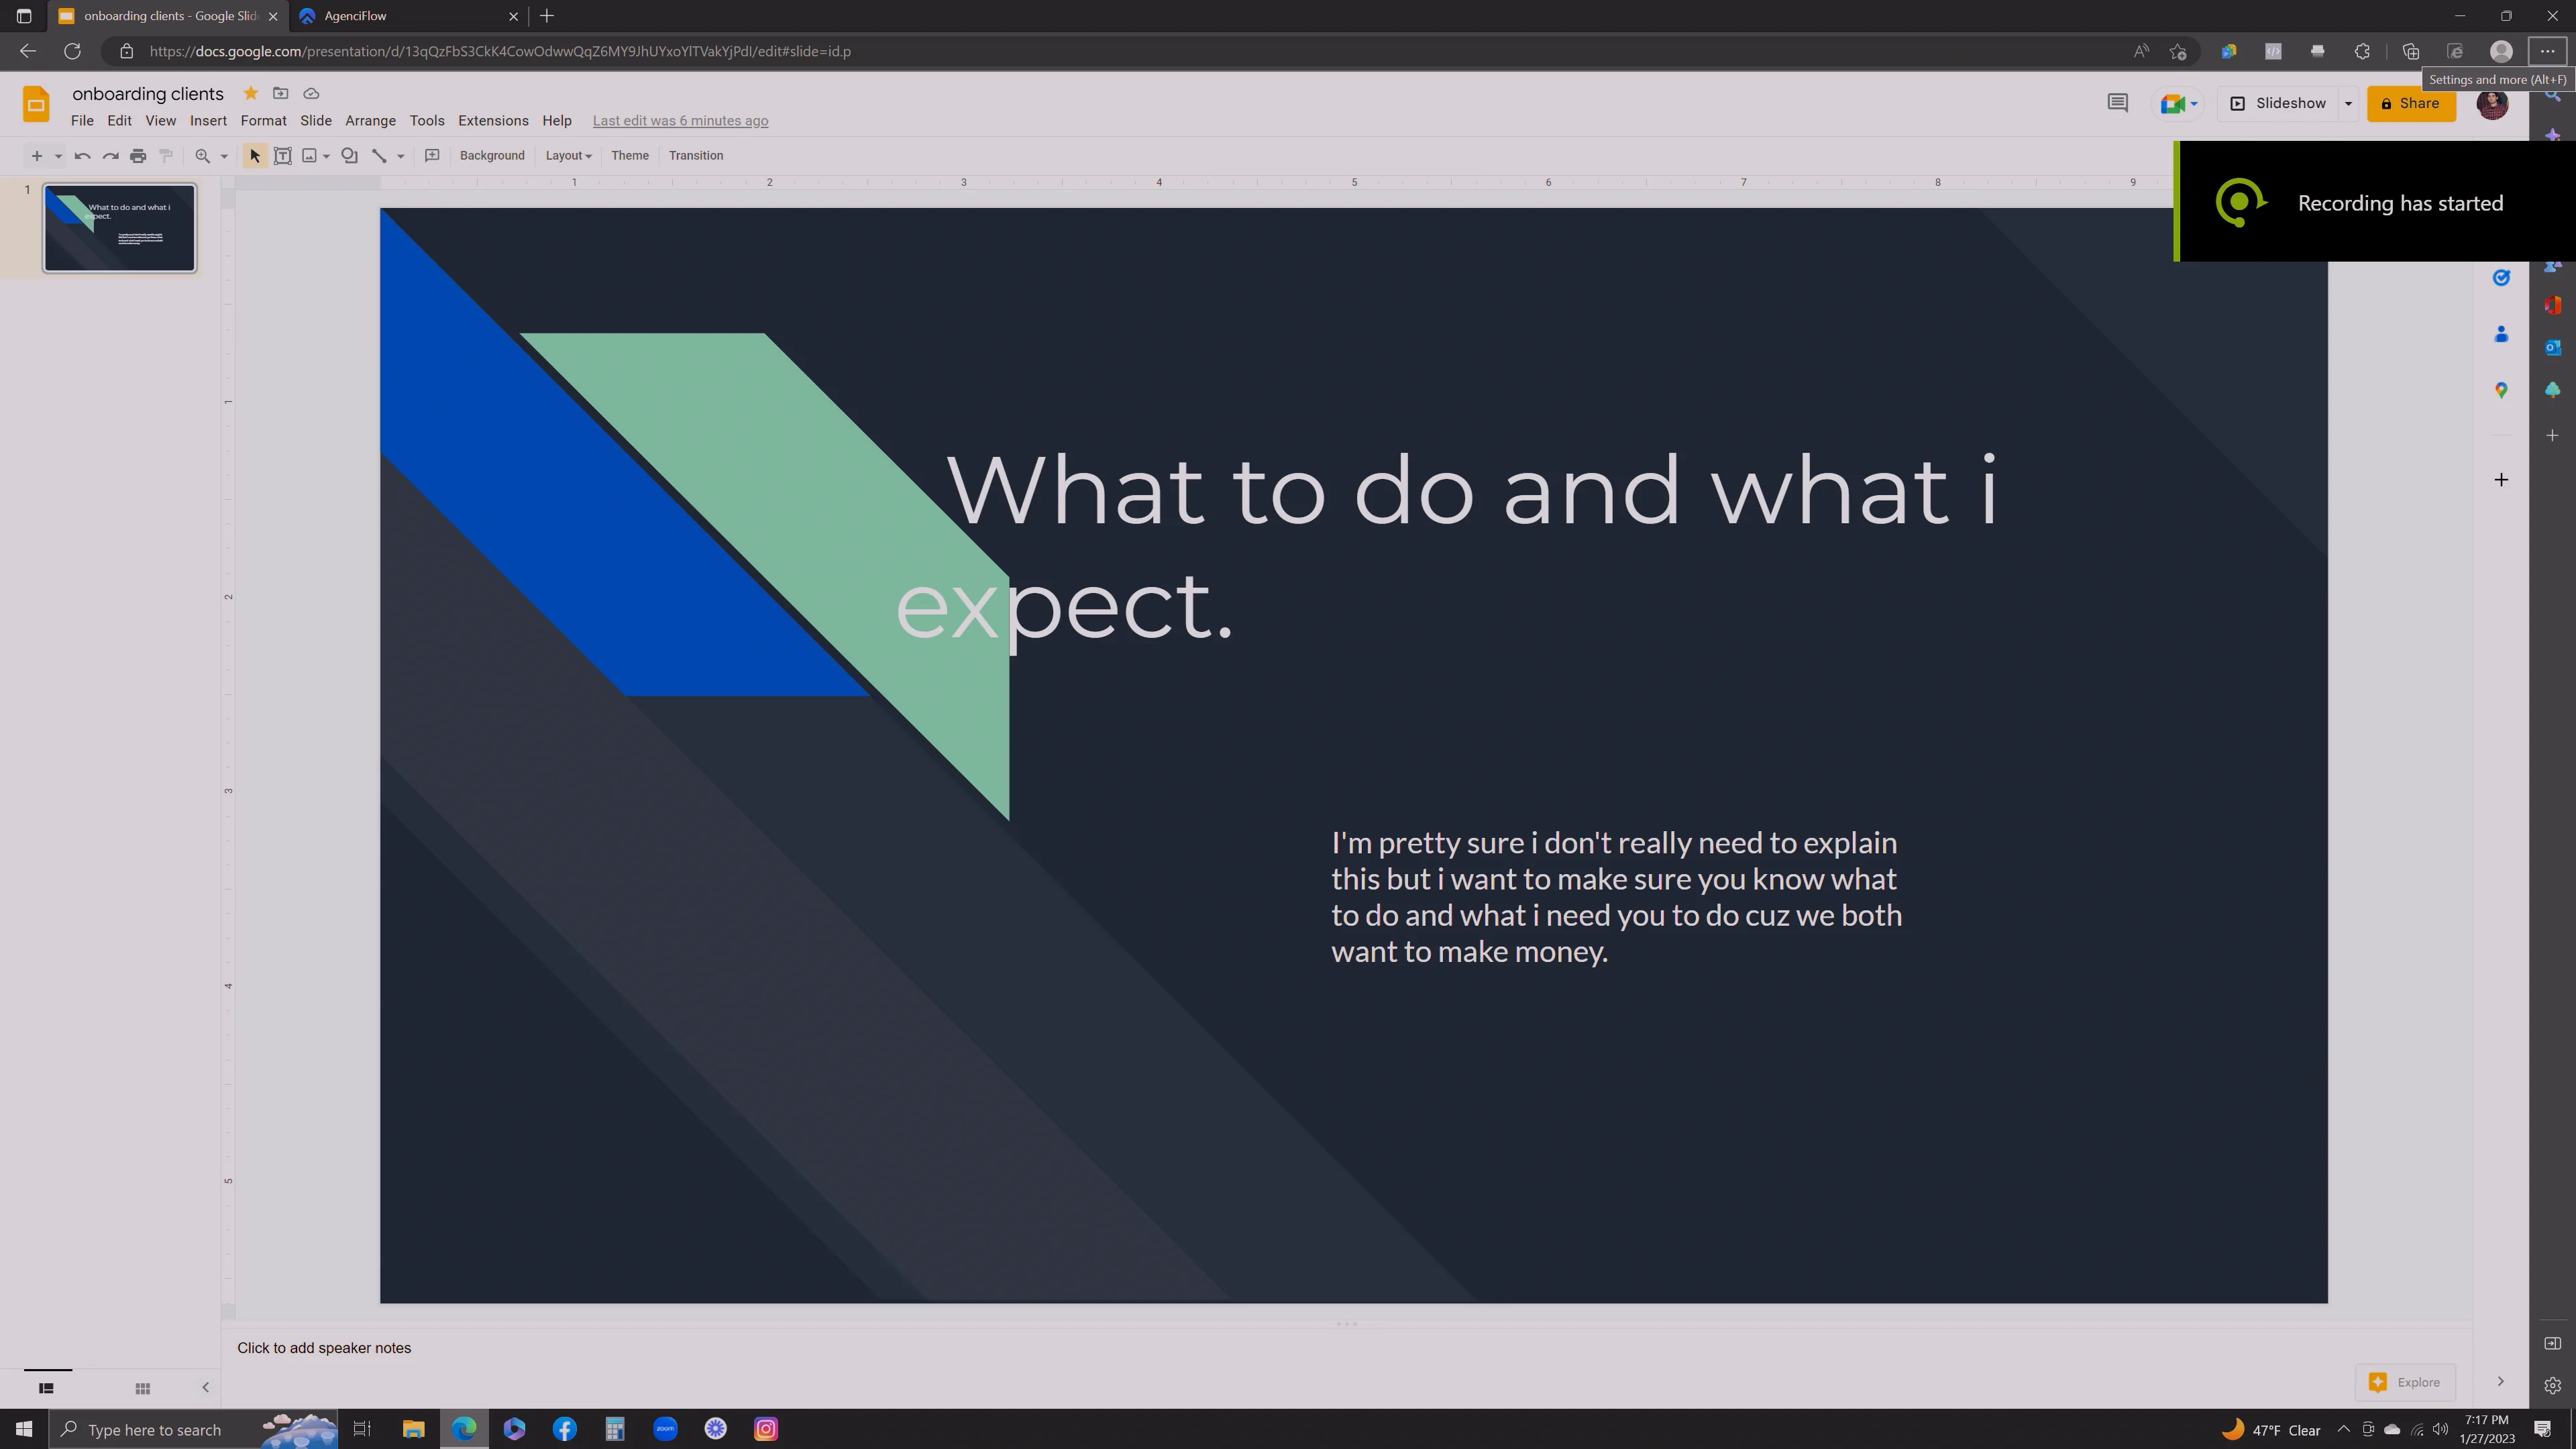The height and width of the screenshot is (1449, 2576).
Task: Click the Move to folder icon
Action: pyautogui.click(x=281, y=93)
